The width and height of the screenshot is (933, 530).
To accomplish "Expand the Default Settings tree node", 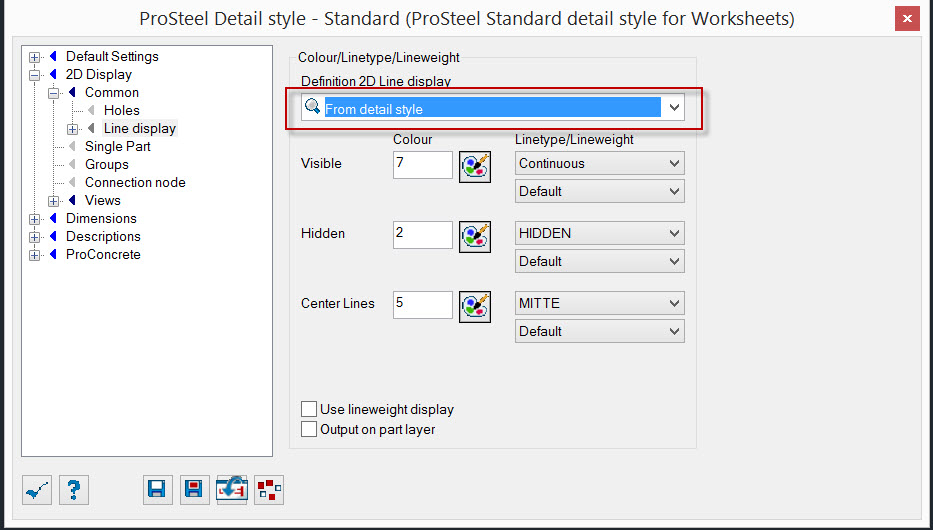I will [35, 58].
